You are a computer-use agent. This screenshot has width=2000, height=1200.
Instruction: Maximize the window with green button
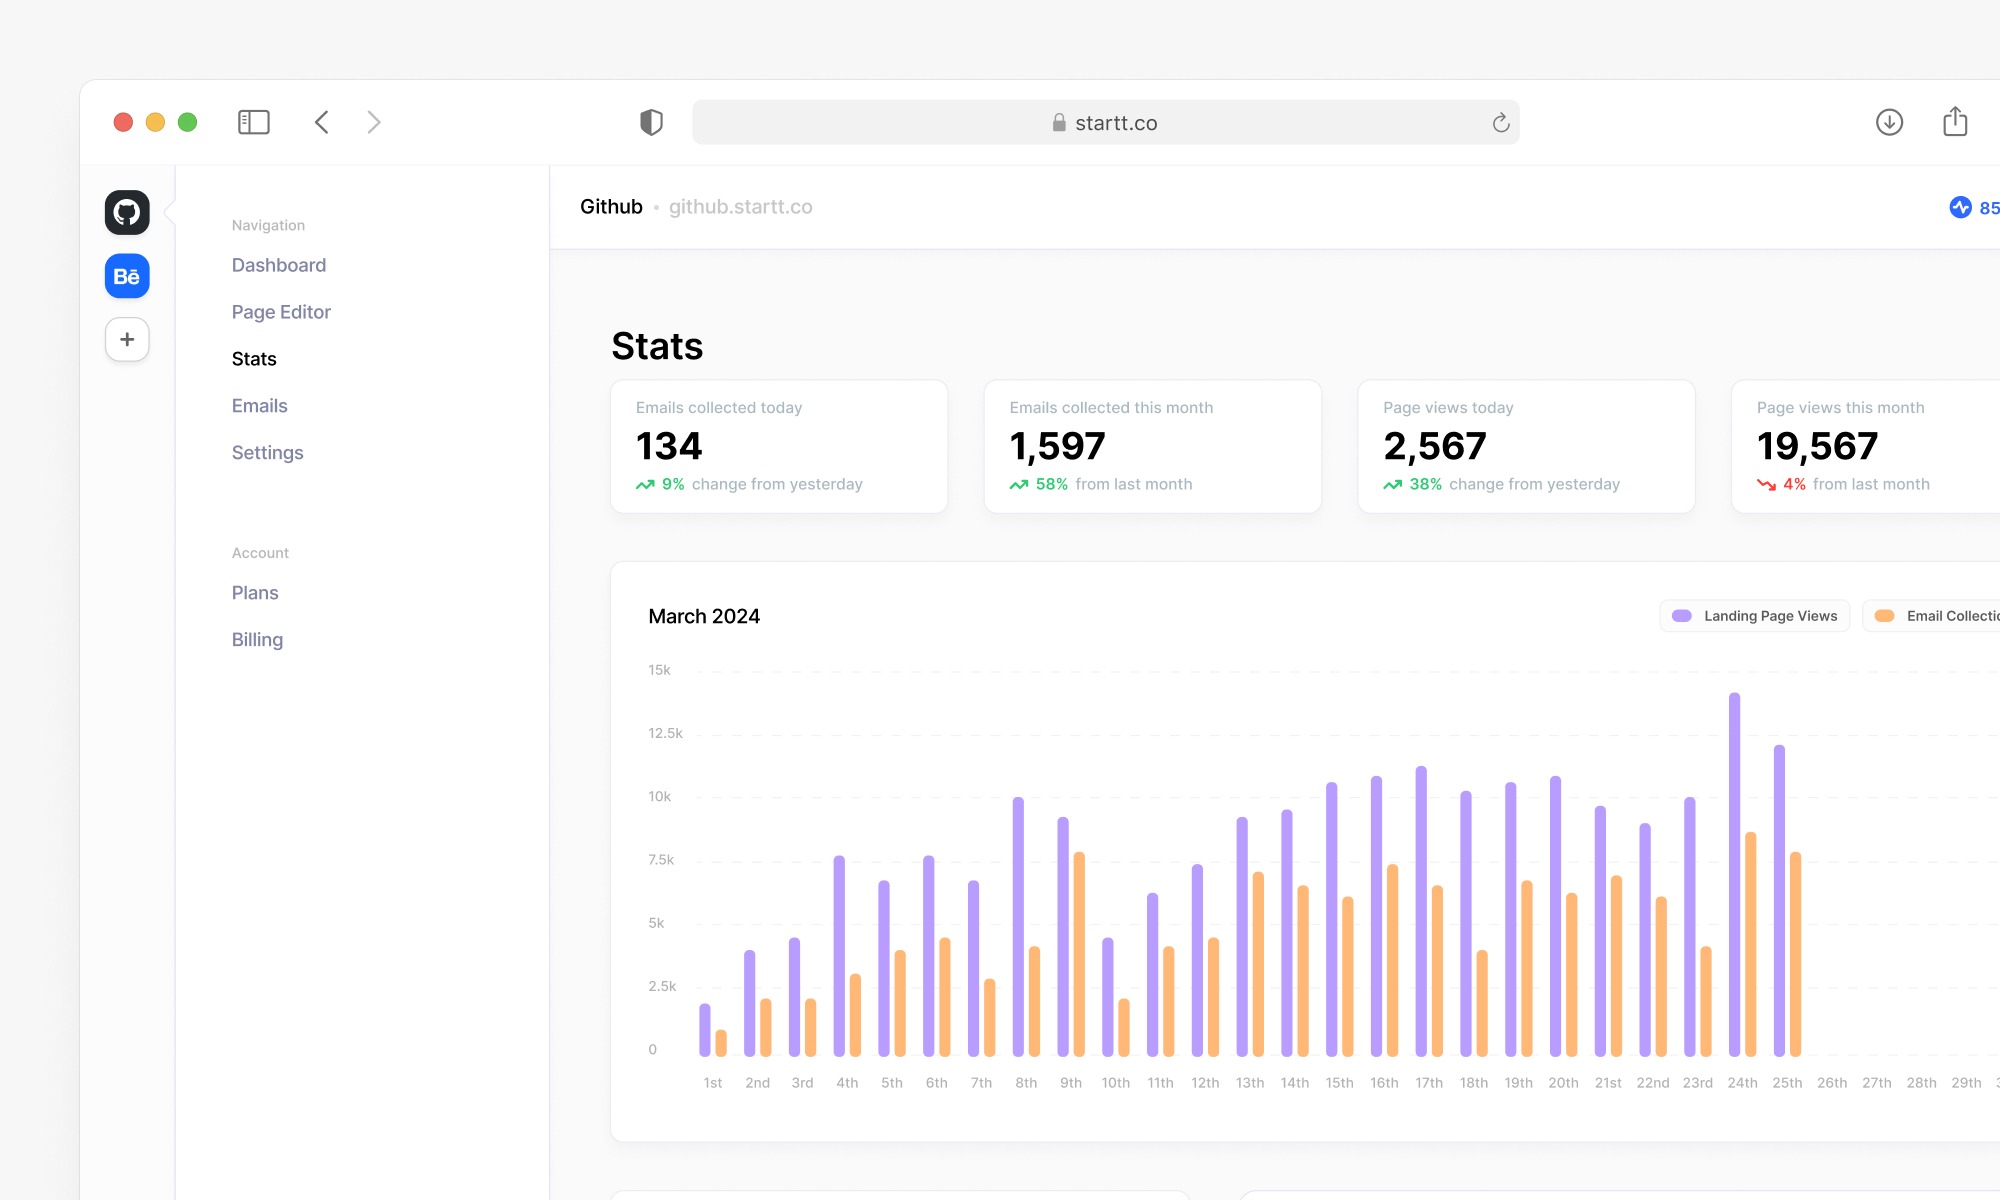187,122
